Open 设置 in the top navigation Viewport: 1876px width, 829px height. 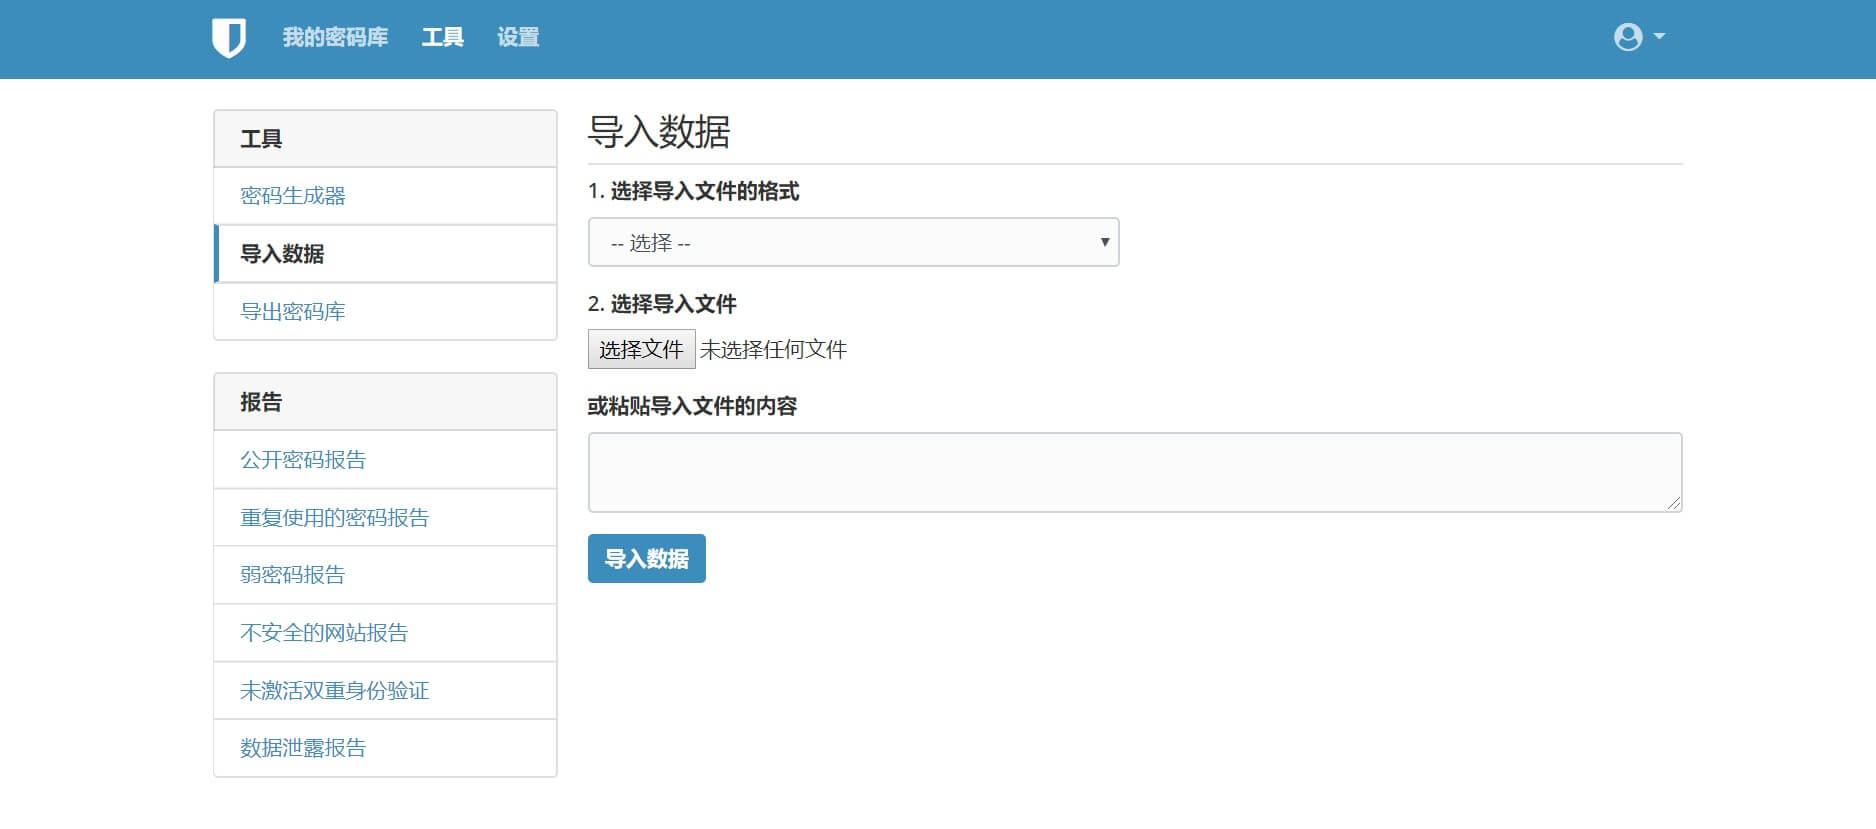coord(518,38)
